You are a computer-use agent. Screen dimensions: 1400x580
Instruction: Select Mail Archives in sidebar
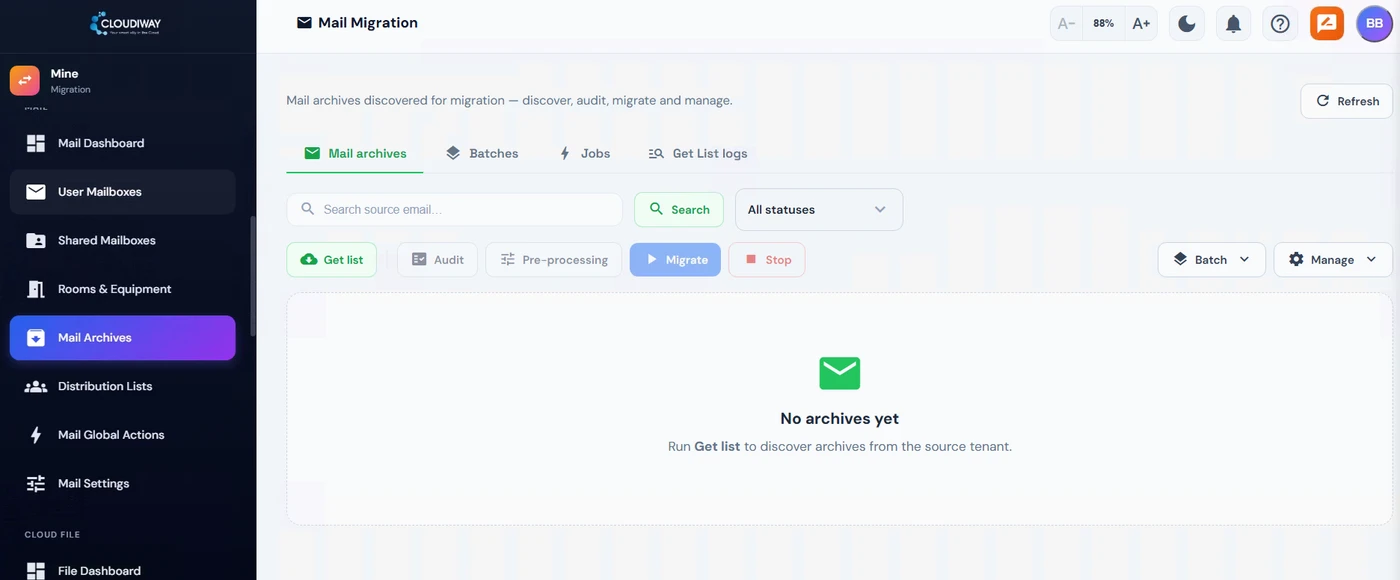[x=123, y=338]
